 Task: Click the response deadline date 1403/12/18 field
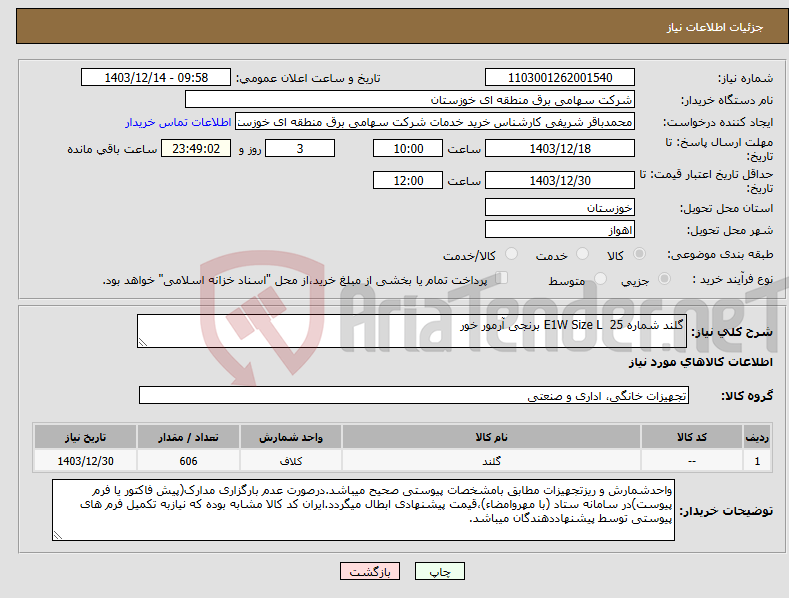(x=560, y=148)
